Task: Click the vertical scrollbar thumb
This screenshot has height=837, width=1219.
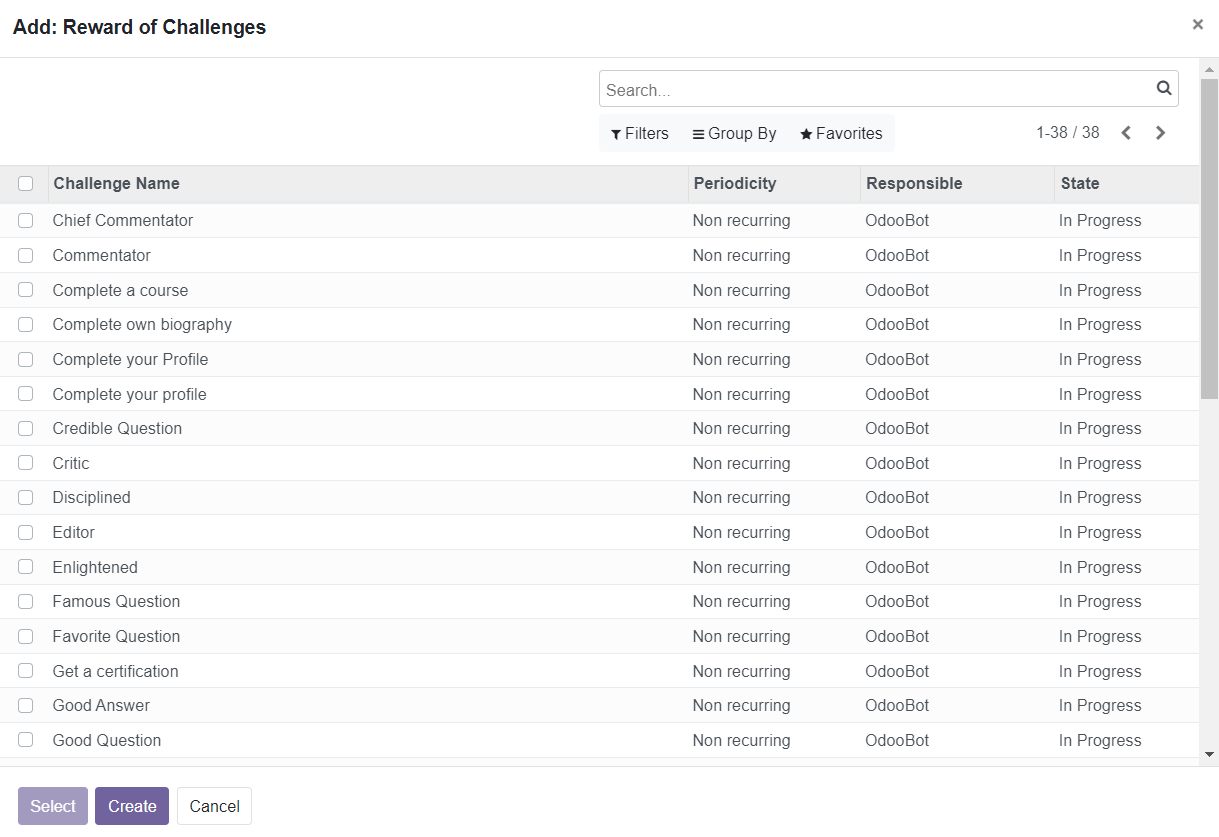Action: [x=1209, y=240]
